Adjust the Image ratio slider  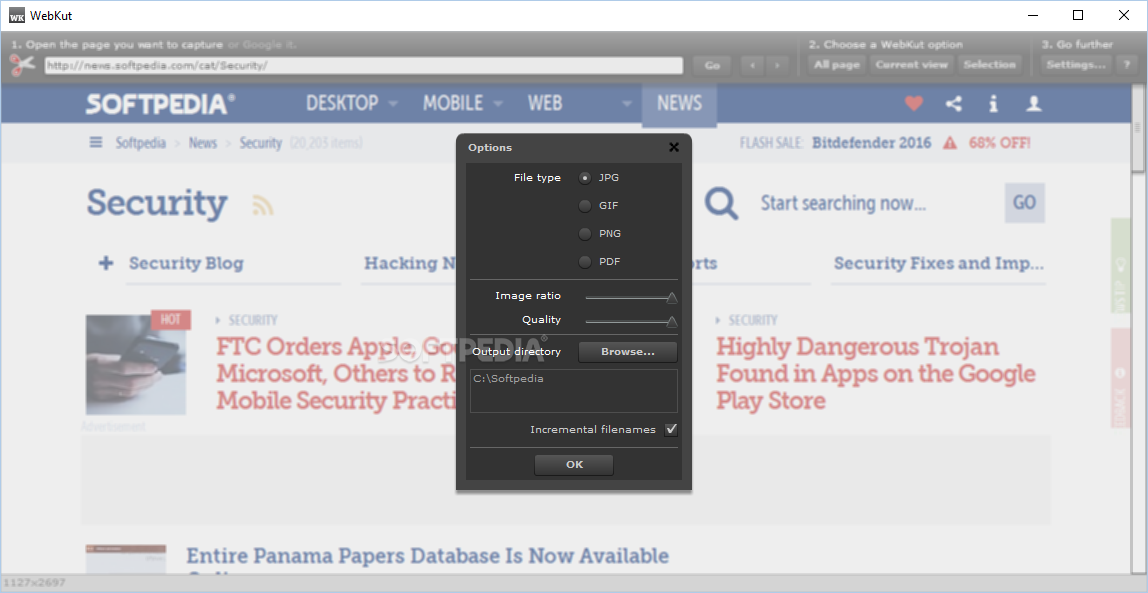click(x=632, y=297)
